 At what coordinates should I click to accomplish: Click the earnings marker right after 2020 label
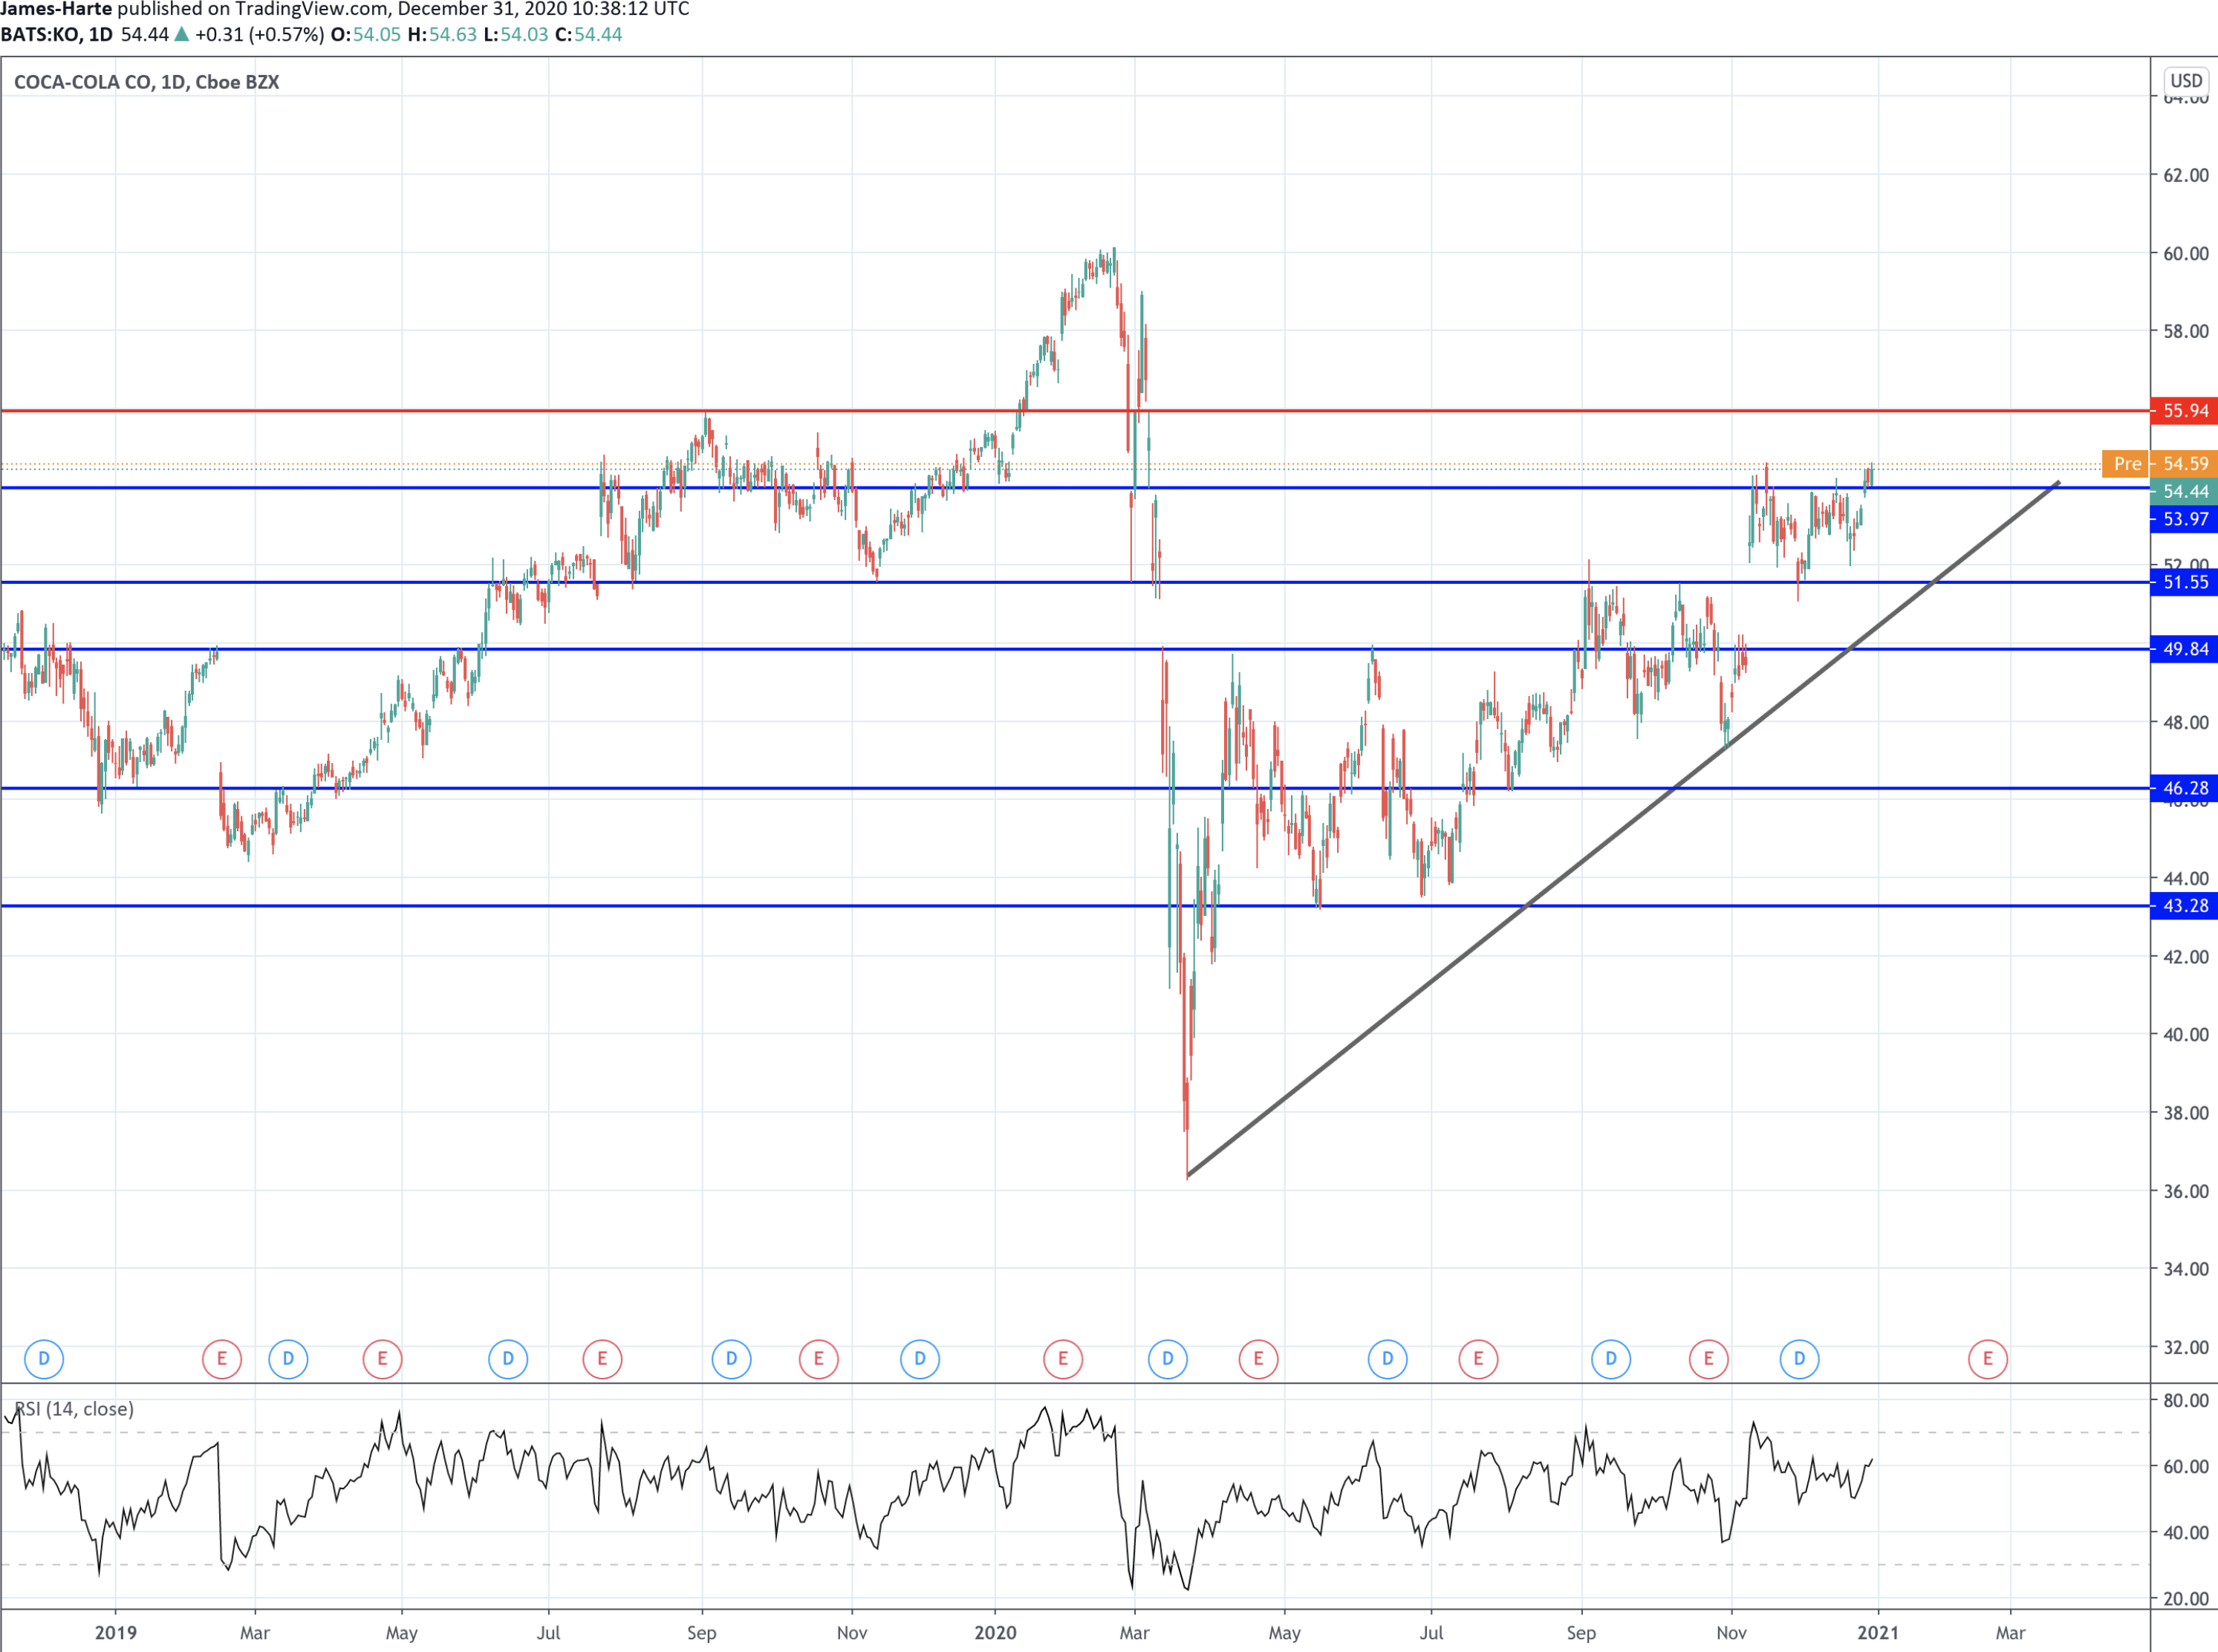tap(1062, 1359)
